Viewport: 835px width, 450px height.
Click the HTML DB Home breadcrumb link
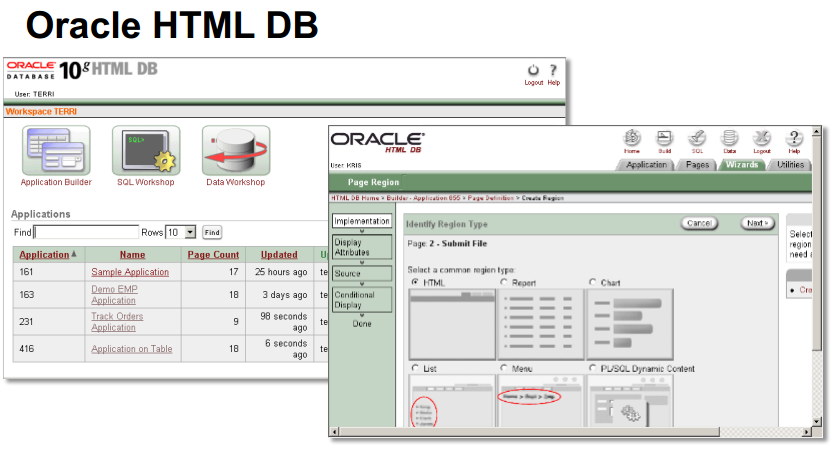pos(355,198)
